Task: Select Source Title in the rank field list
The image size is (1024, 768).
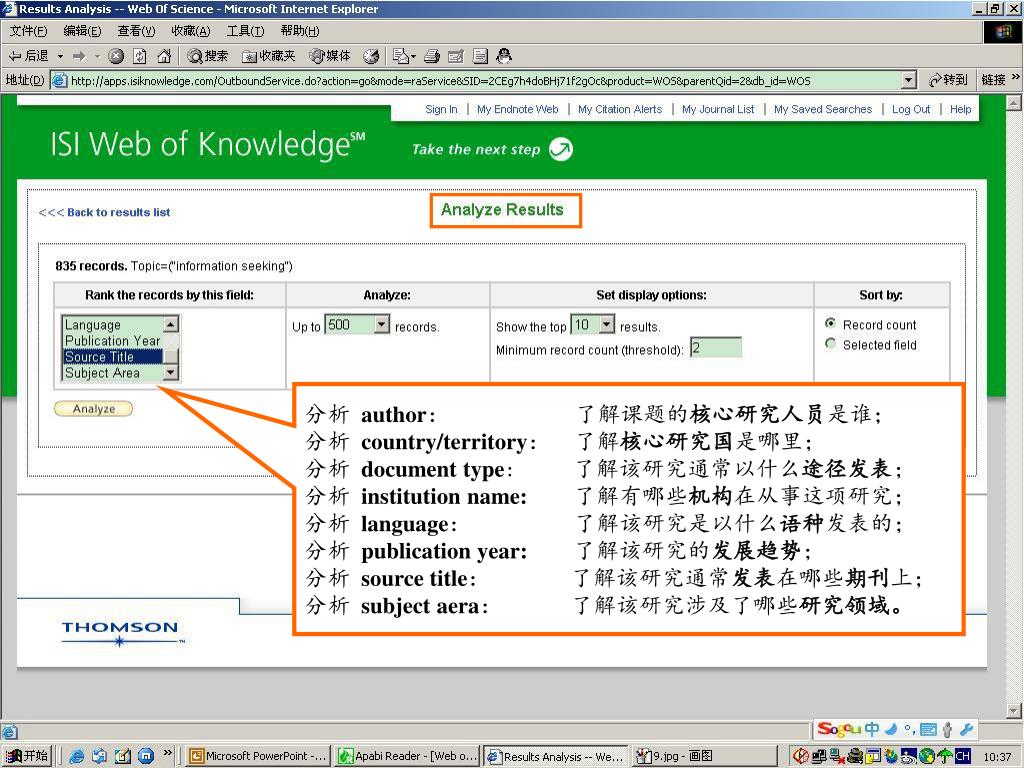Action: pyautogui.click(x=112, y=357)
